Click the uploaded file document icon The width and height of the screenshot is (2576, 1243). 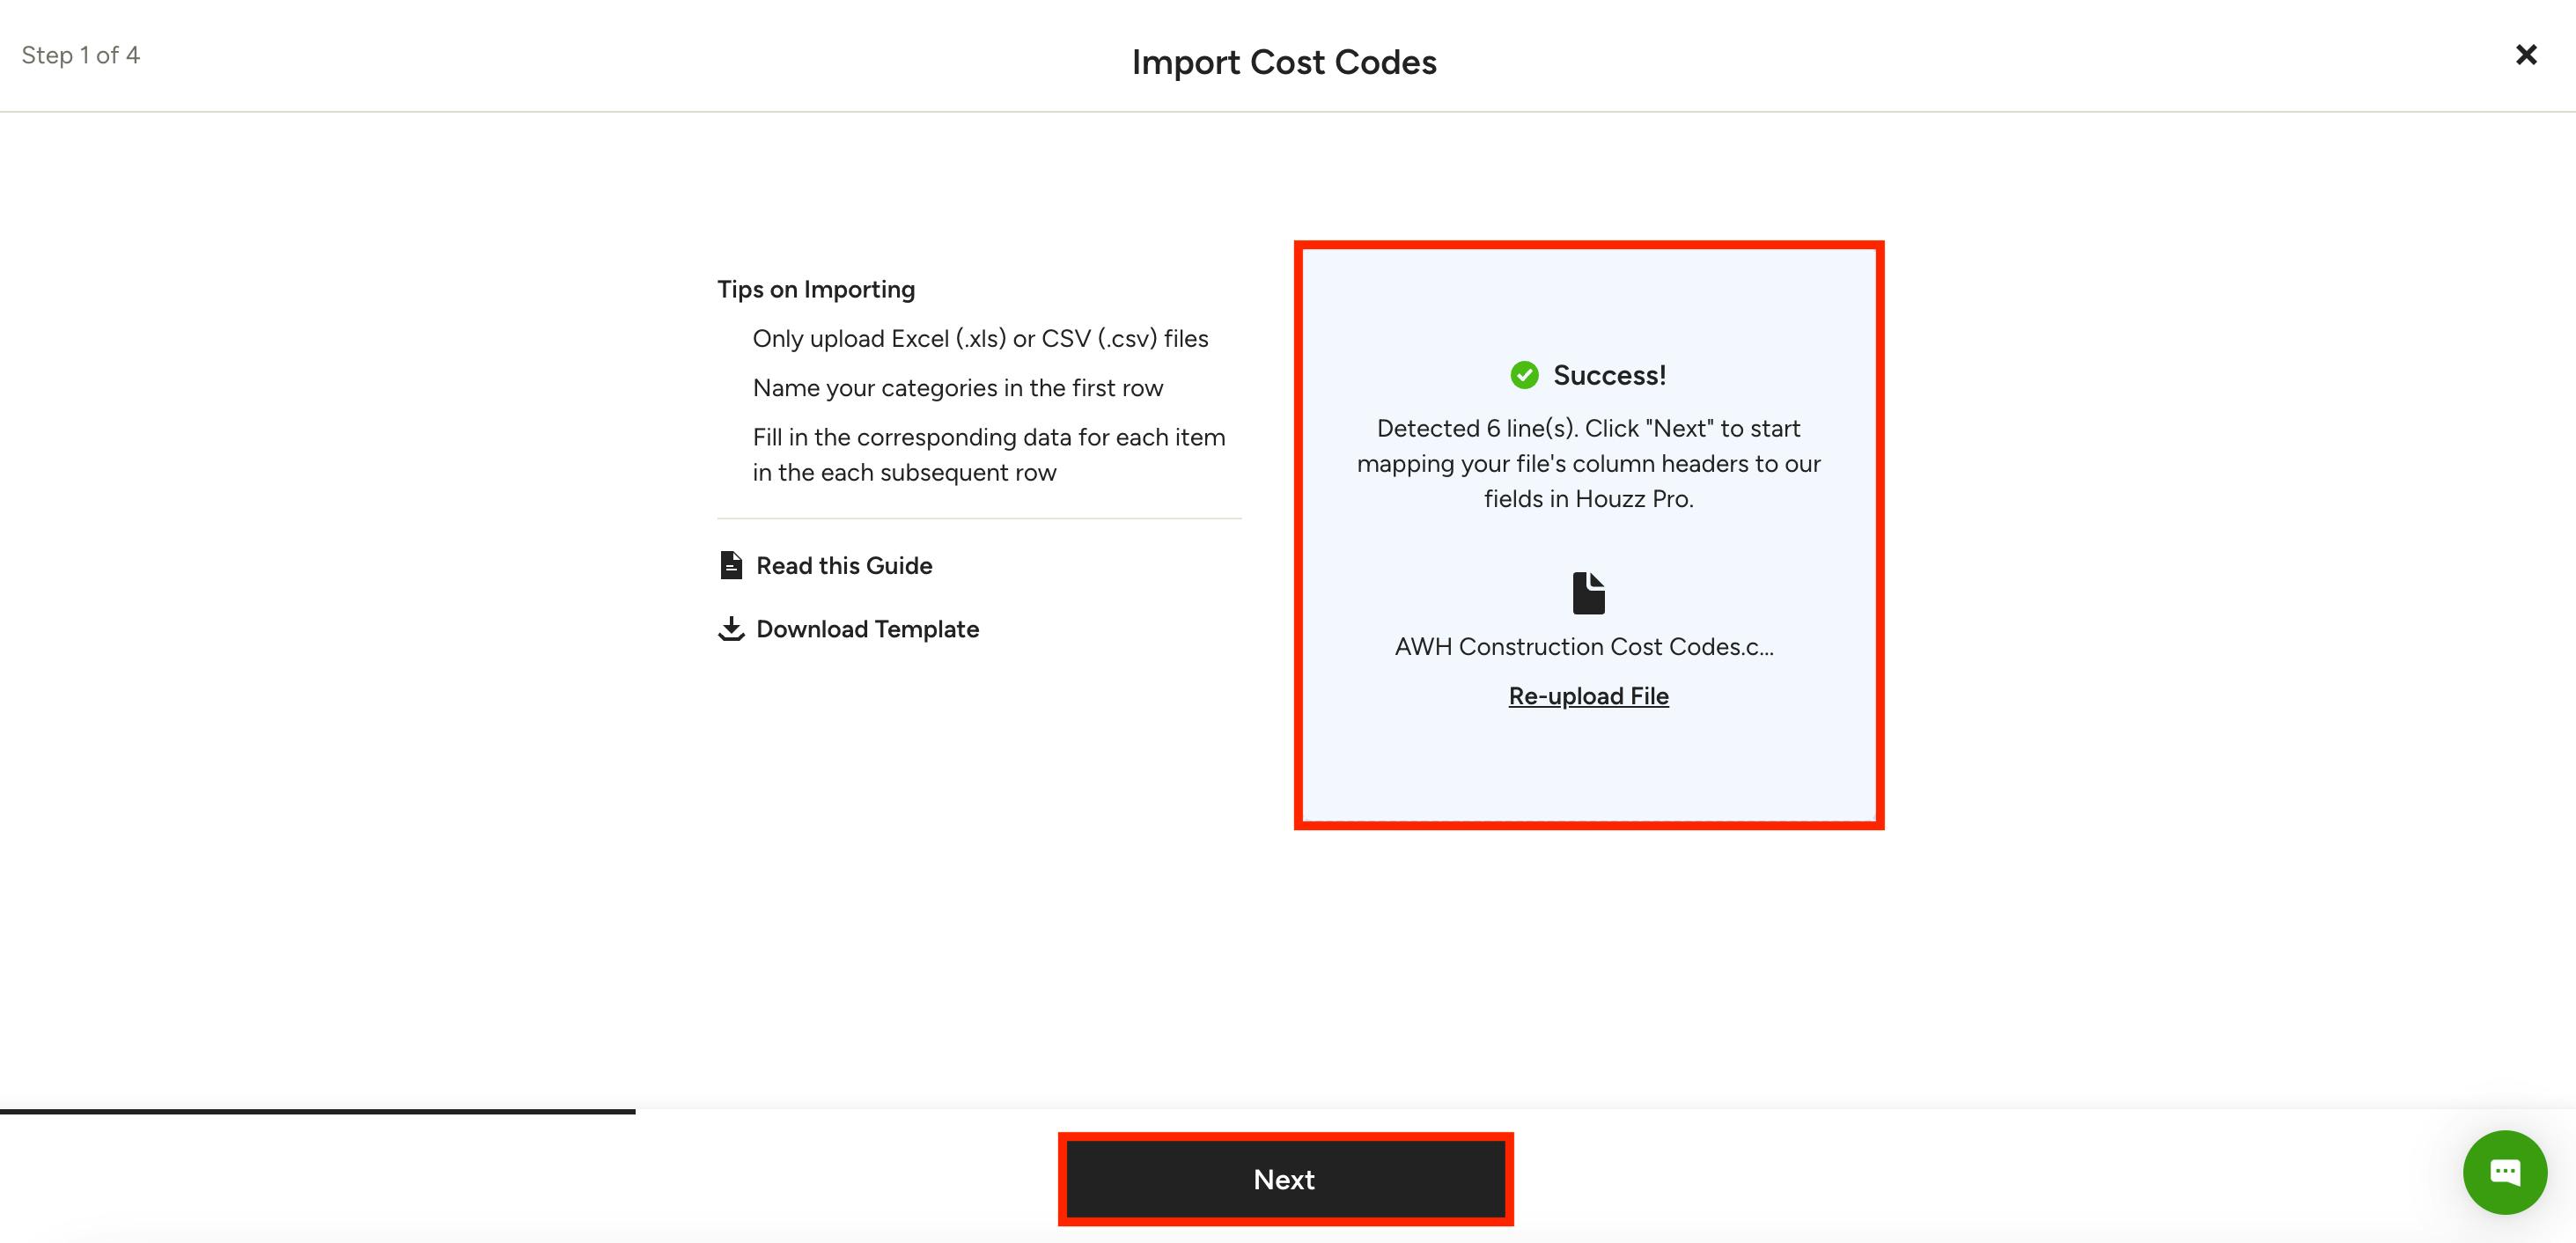1588,593
